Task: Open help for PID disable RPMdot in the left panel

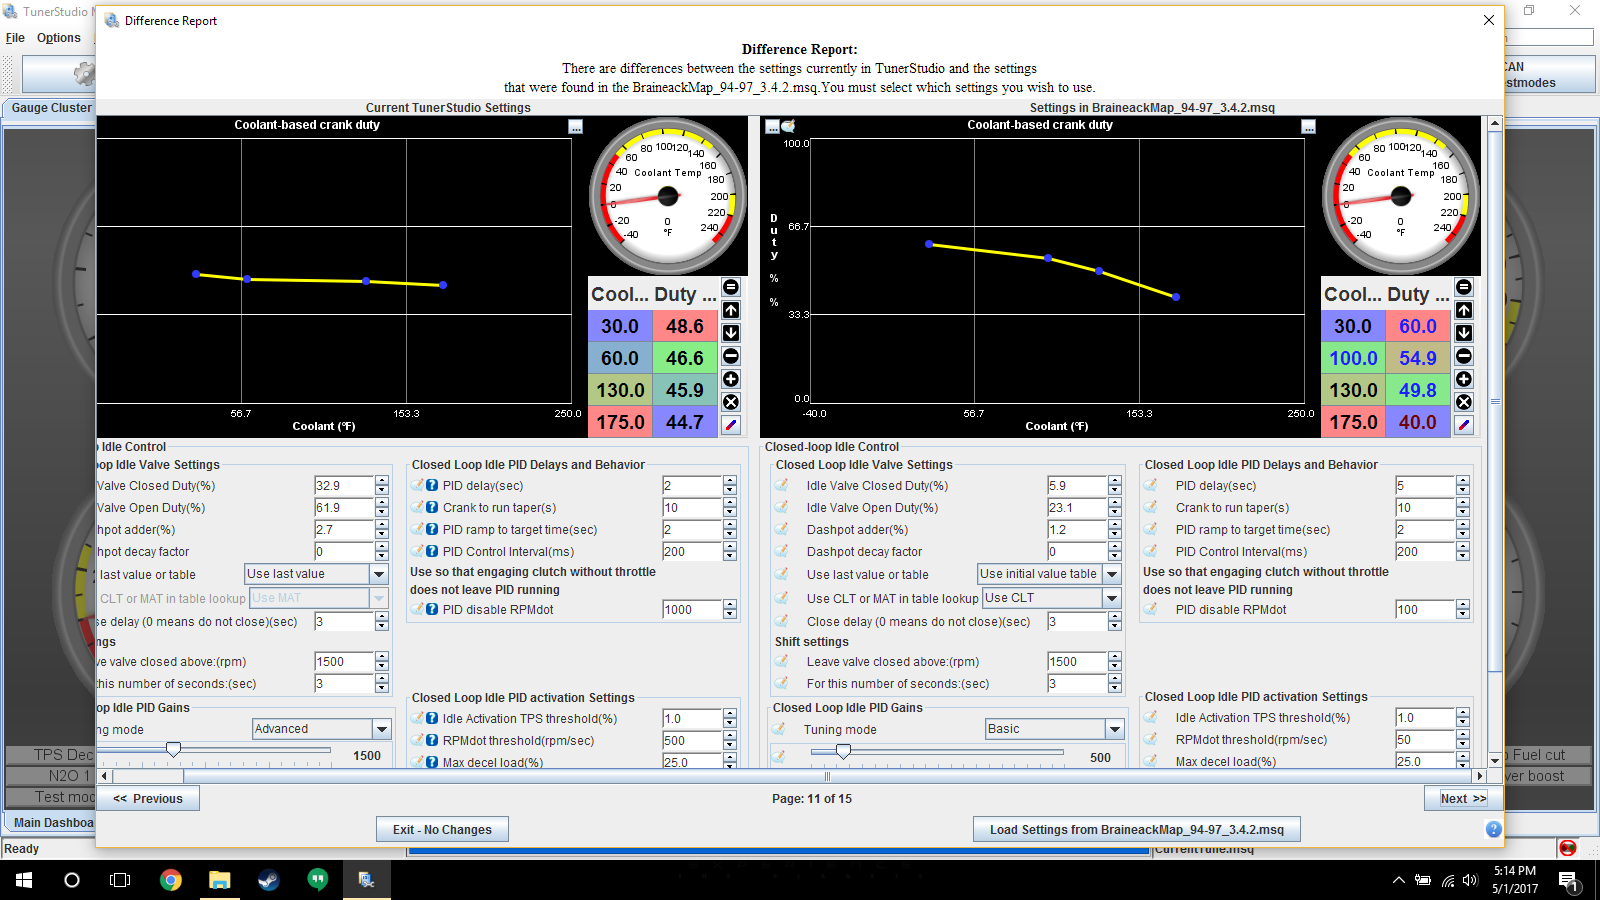Action: click(x=432, y=609)
